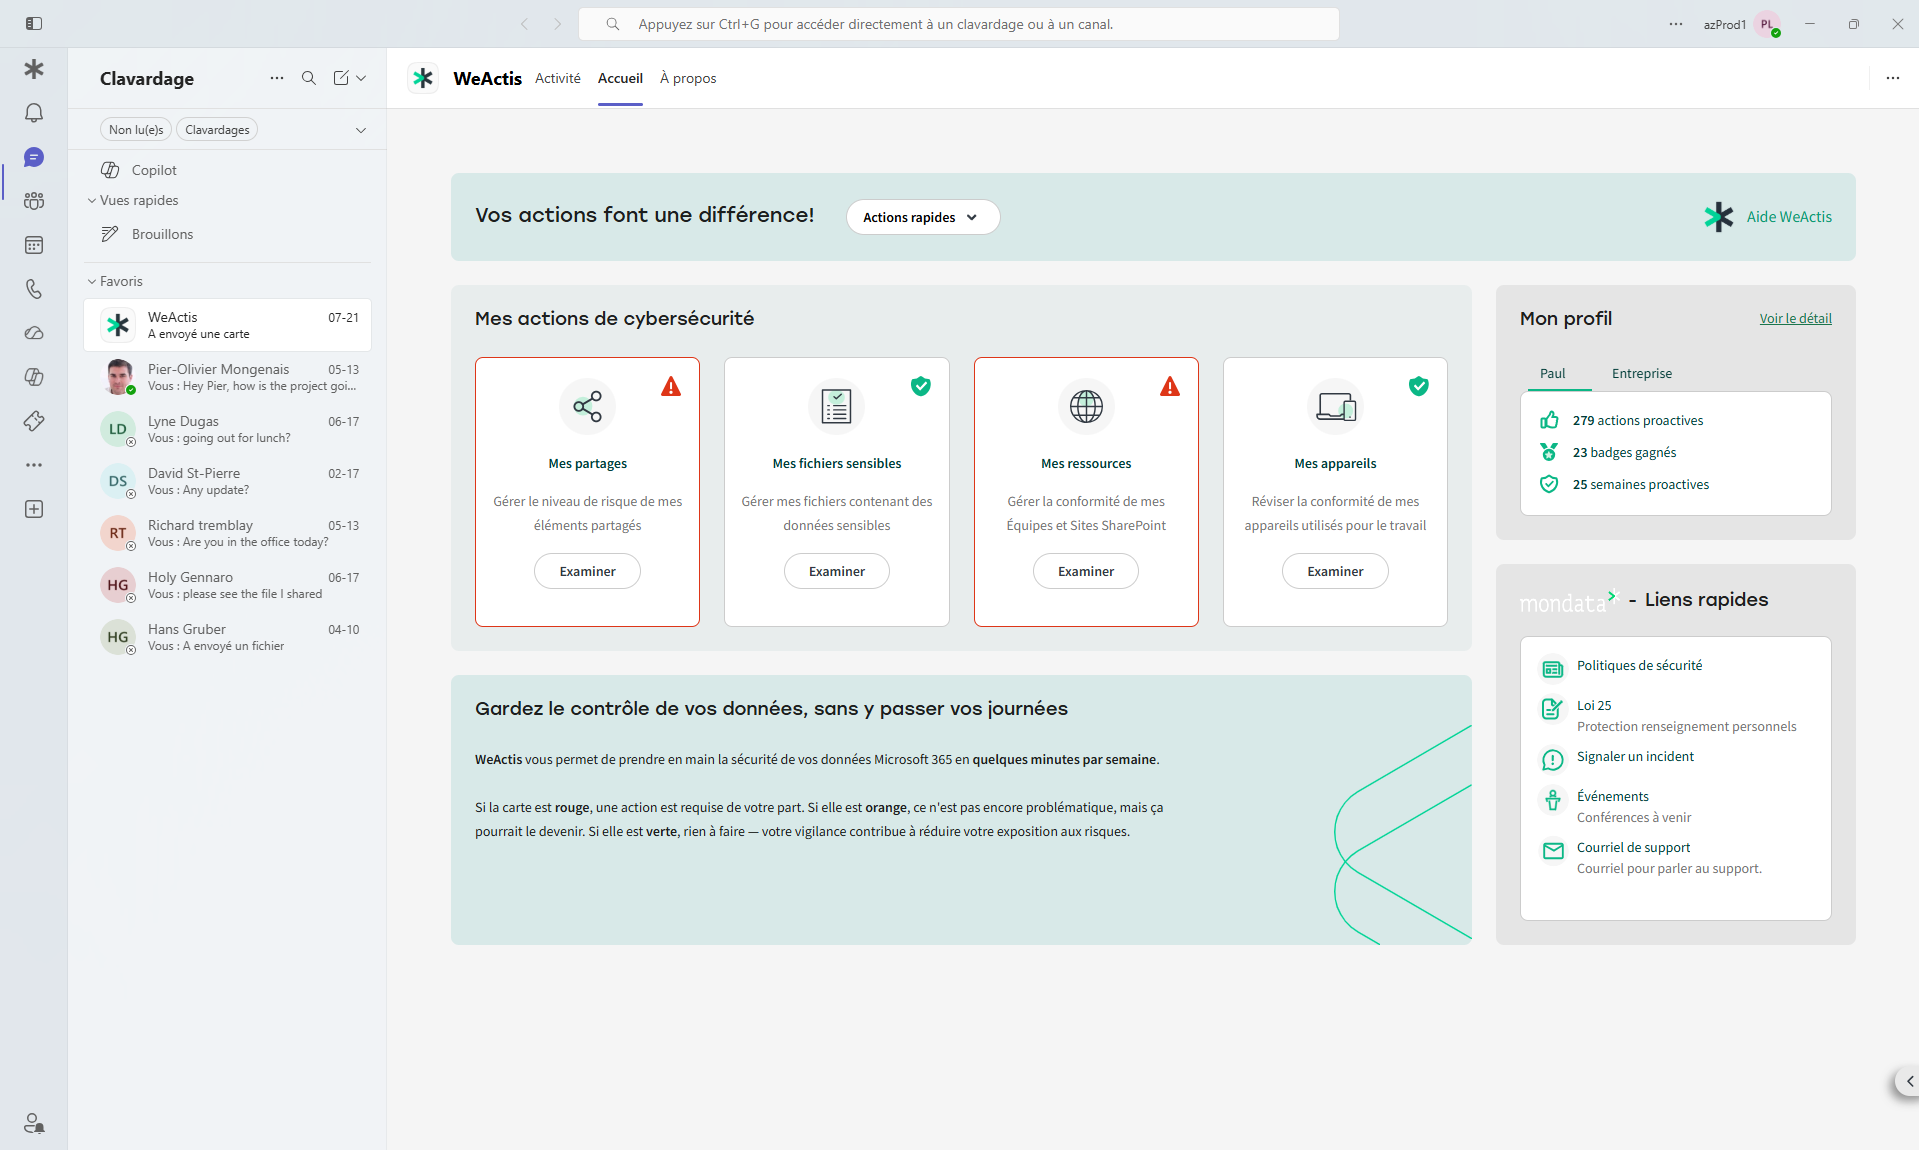
Task: Click the Mes partages share icon
Action: click(587, 406)
